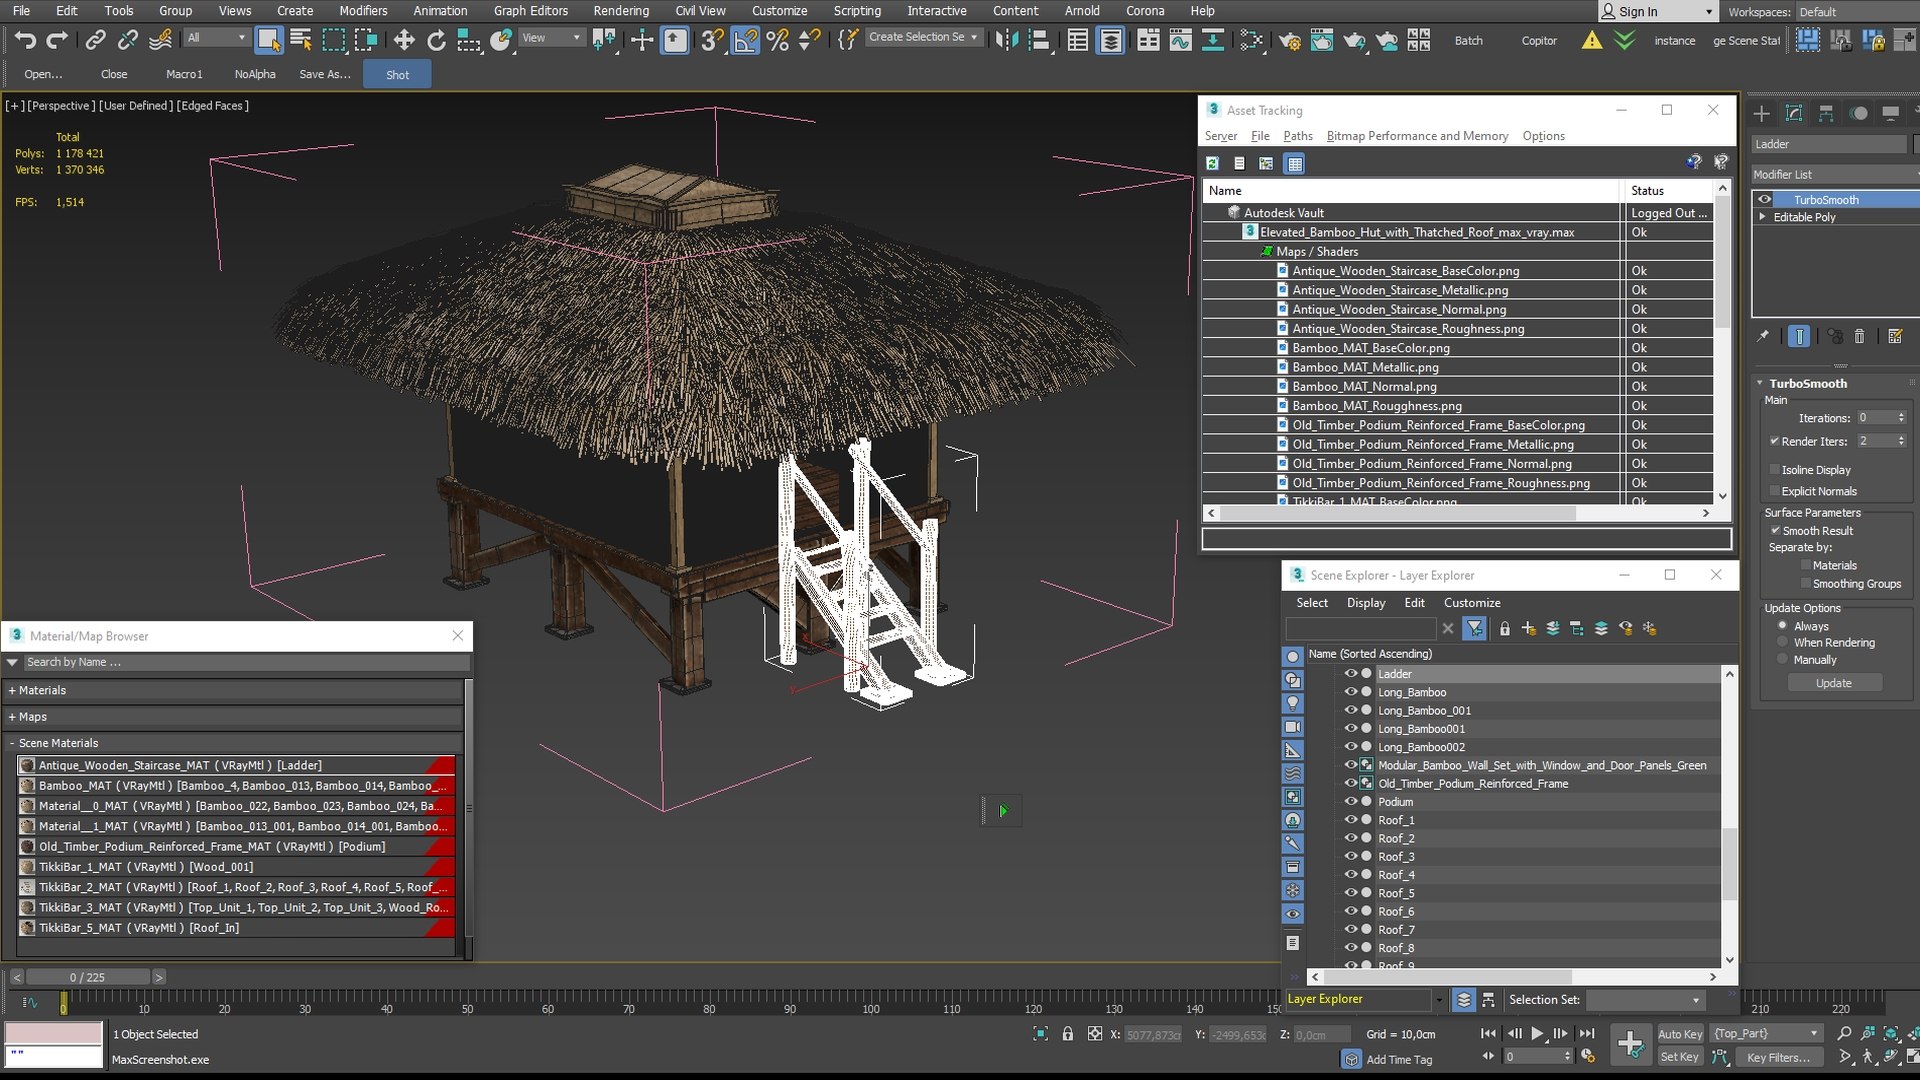The height and width of the screenshot is (1080, 1920).
Task: Click lock icon in Scene Explorer toolbar
Action: 1504,628
